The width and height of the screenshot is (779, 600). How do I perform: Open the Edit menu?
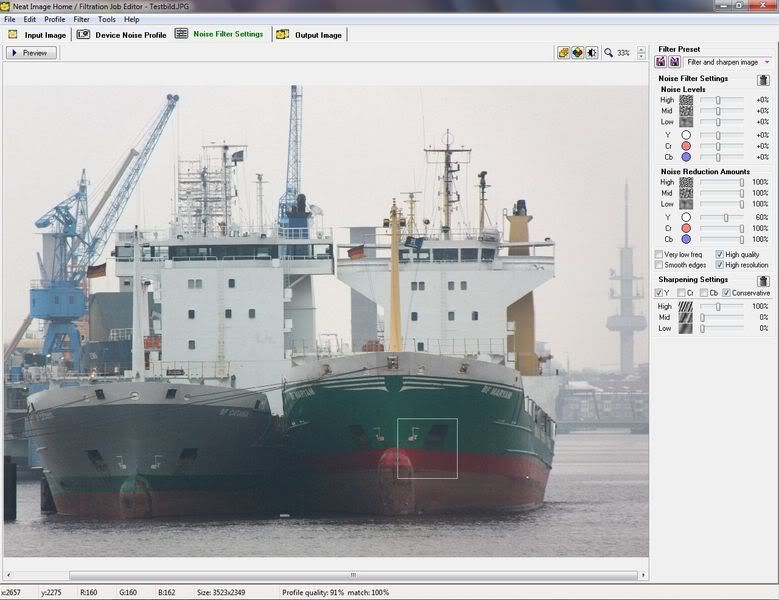pos(29,19)
